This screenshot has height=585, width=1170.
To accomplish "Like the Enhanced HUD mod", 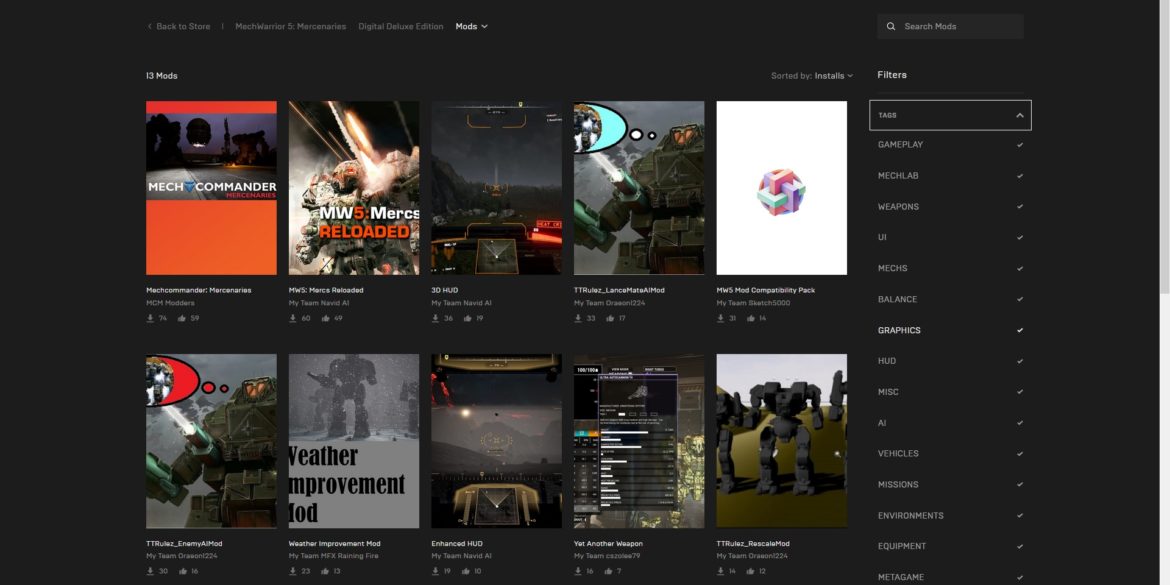I will (466, 572).
